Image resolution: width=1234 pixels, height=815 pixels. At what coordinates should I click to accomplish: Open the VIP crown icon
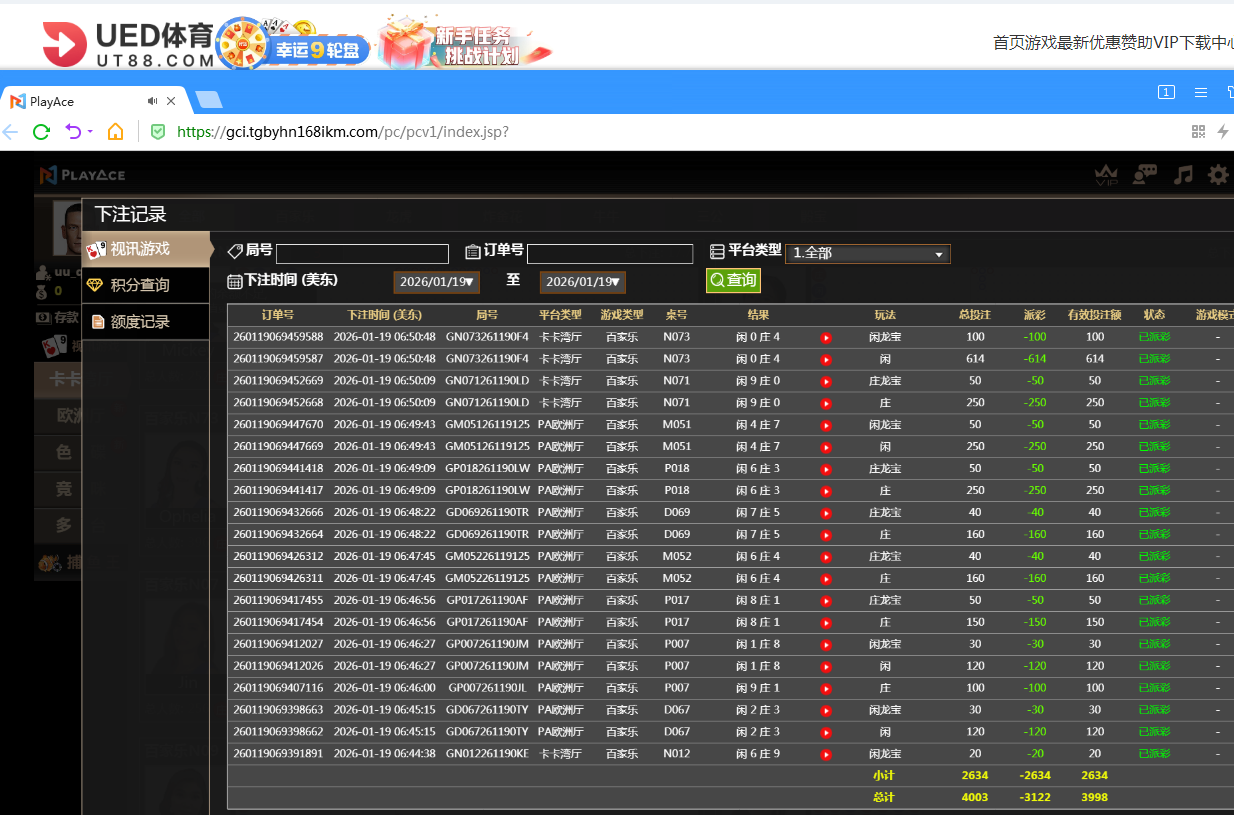1107,174
